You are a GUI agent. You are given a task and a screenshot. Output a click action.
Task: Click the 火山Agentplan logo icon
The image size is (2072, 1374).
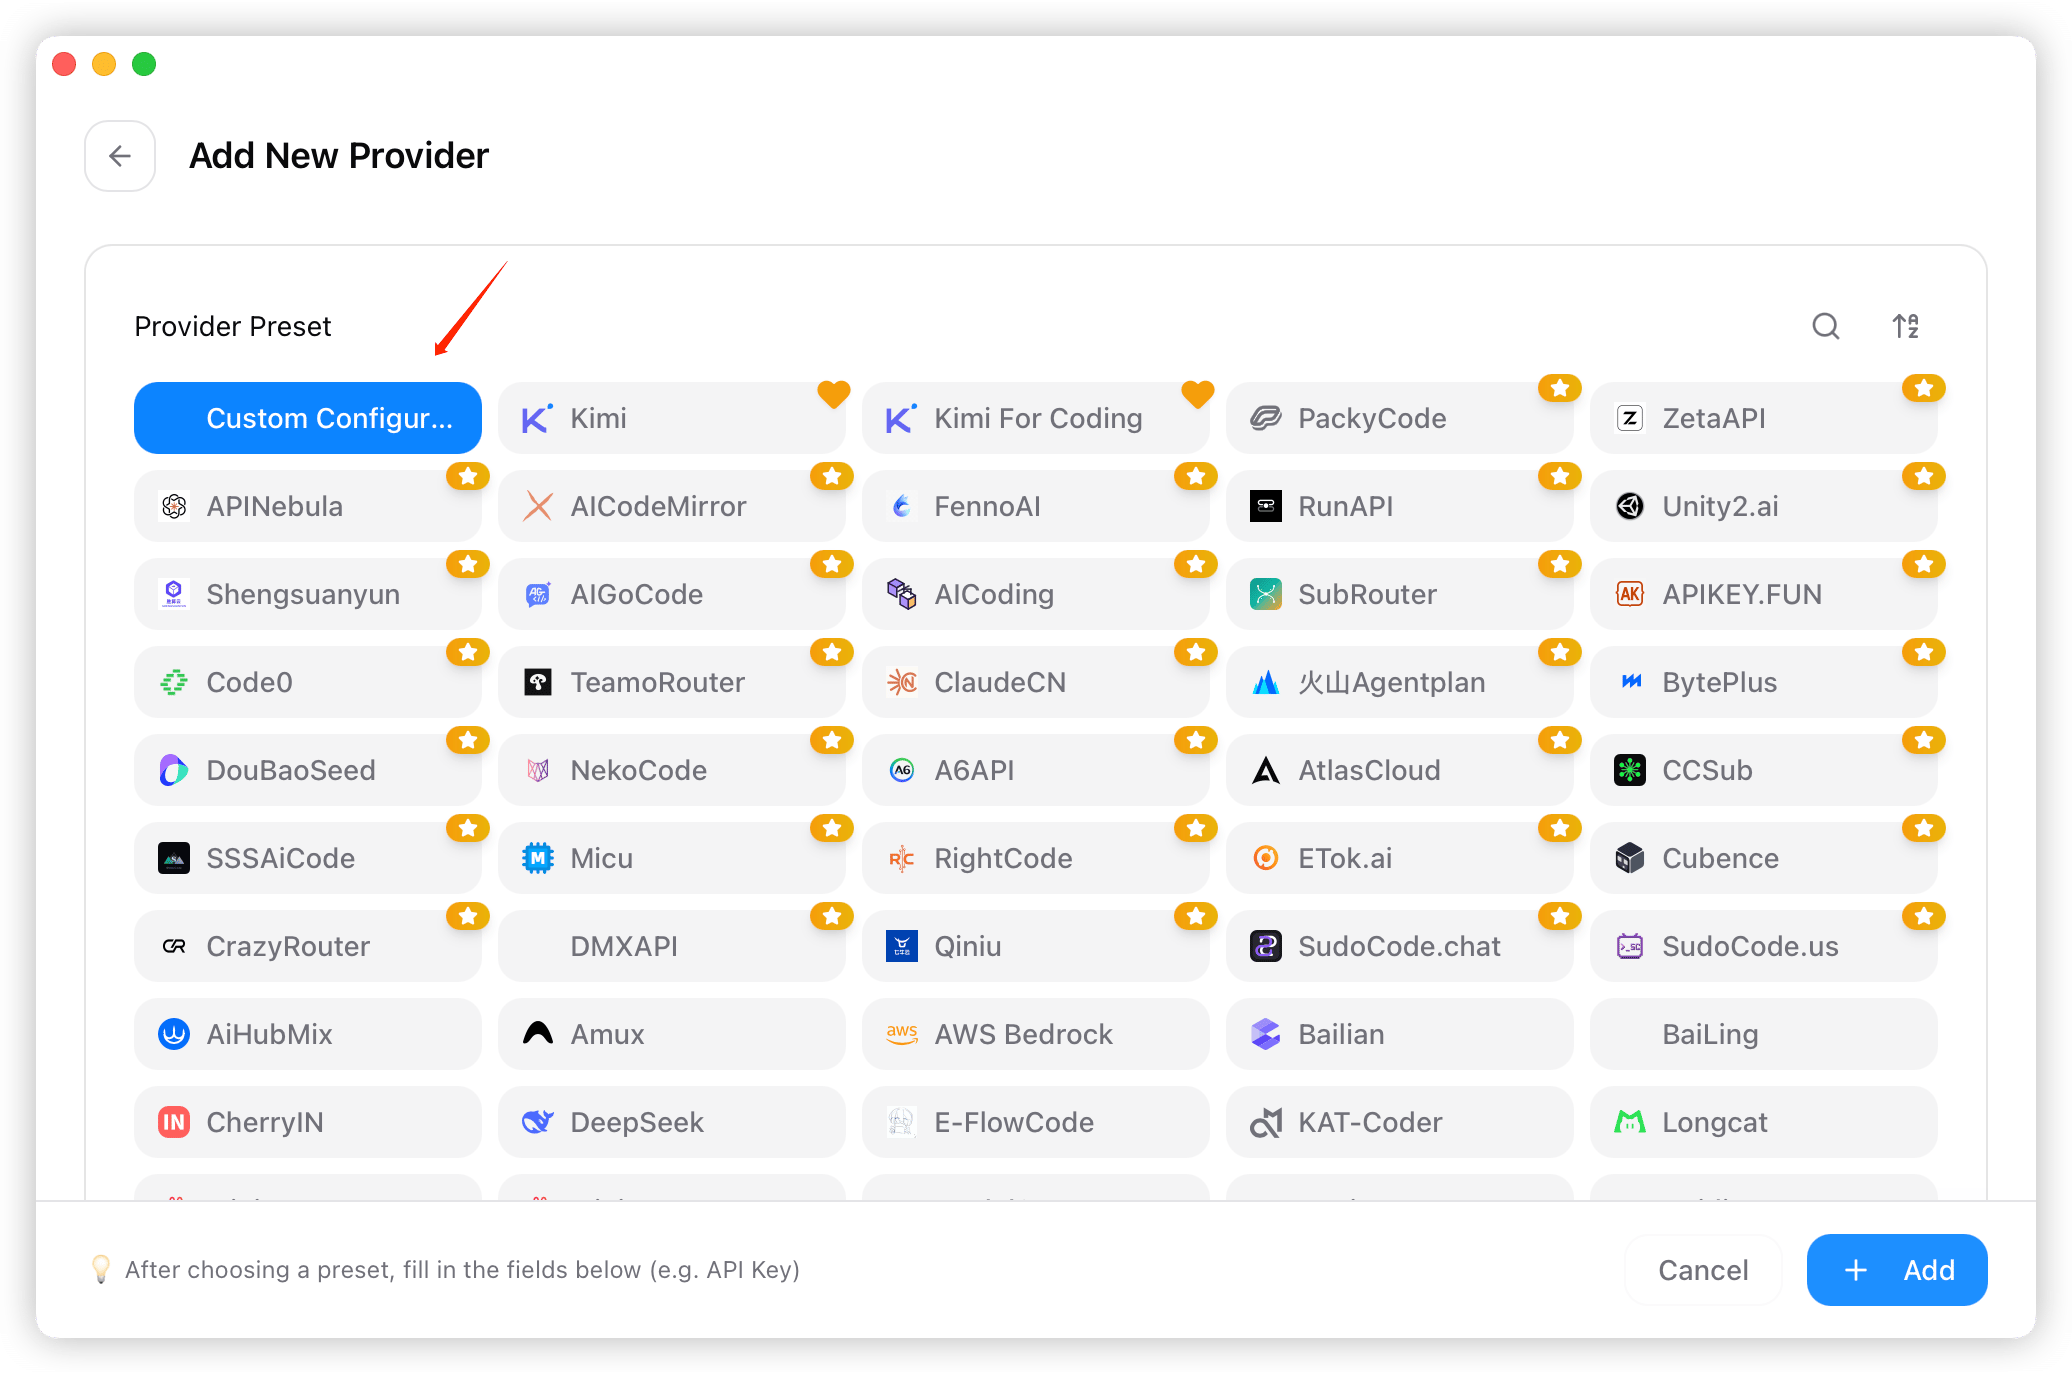1266,682
